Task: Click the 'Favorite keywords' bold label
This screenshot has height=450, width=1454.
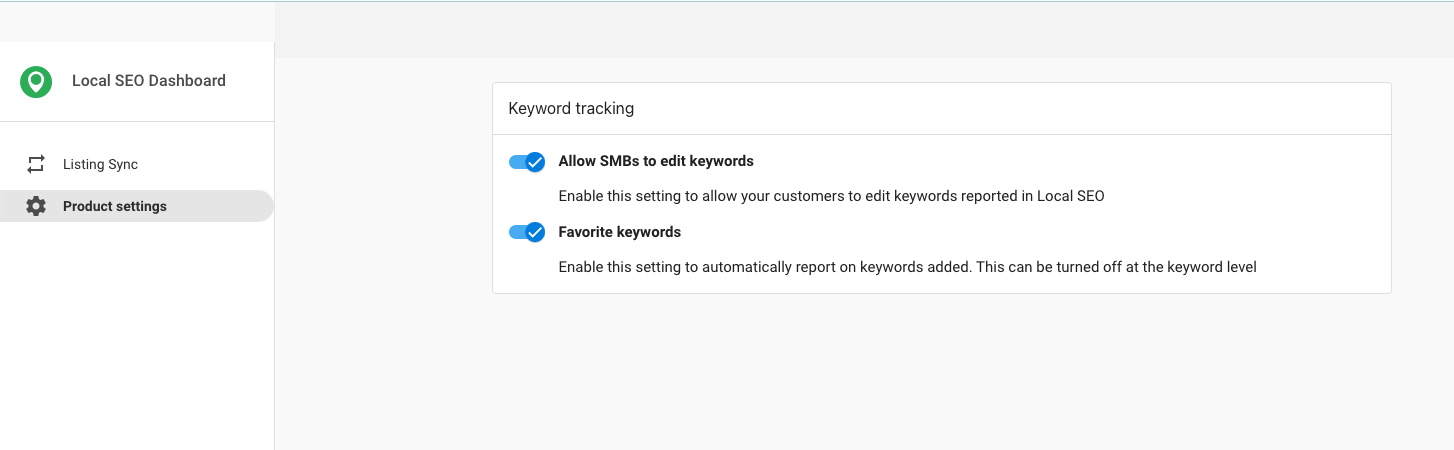Action: click(620, 232)
